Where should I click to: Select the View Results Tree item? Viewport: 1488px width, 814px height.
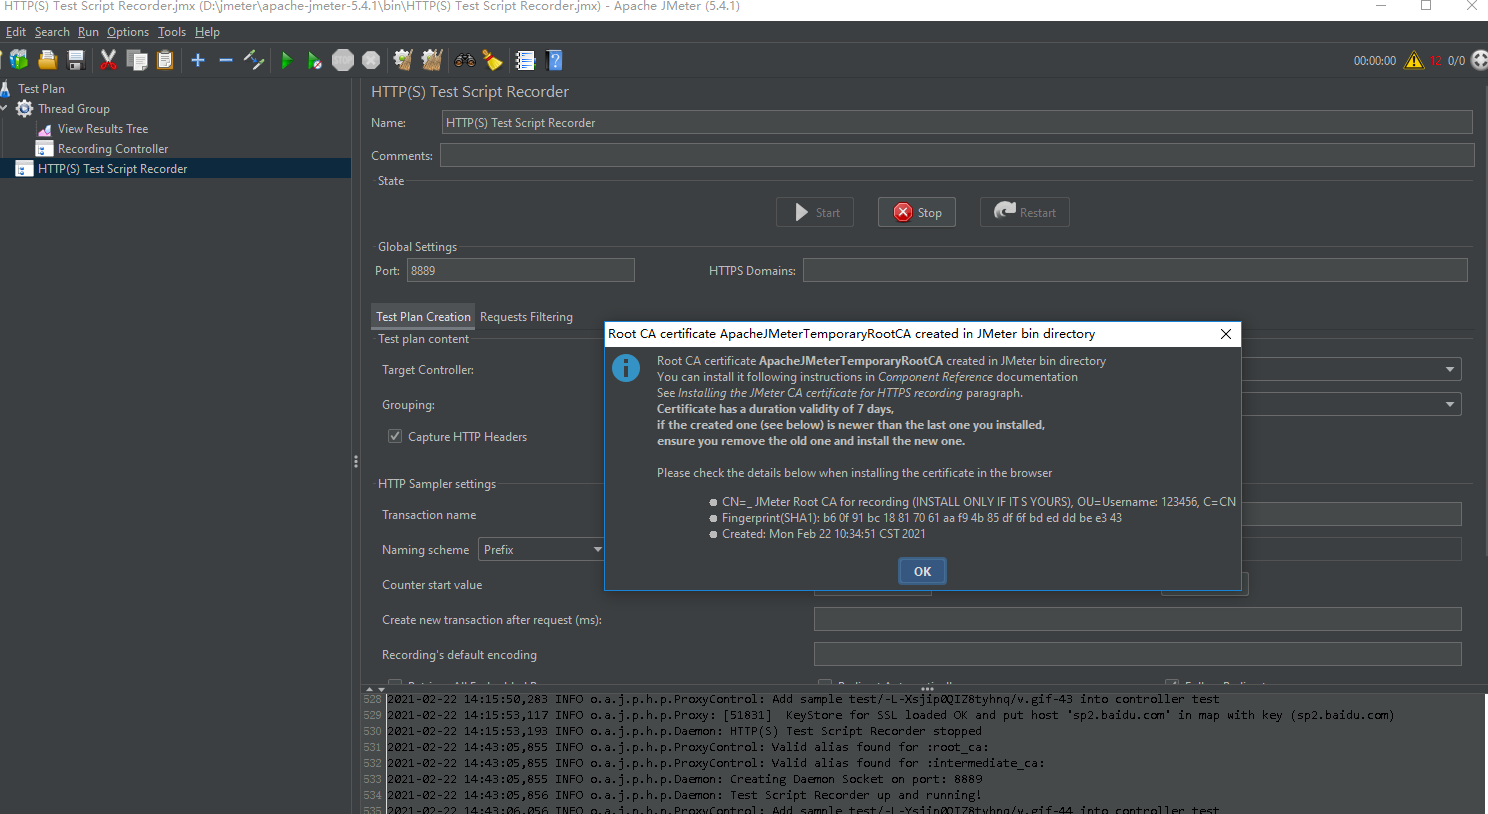coord(103,129)
